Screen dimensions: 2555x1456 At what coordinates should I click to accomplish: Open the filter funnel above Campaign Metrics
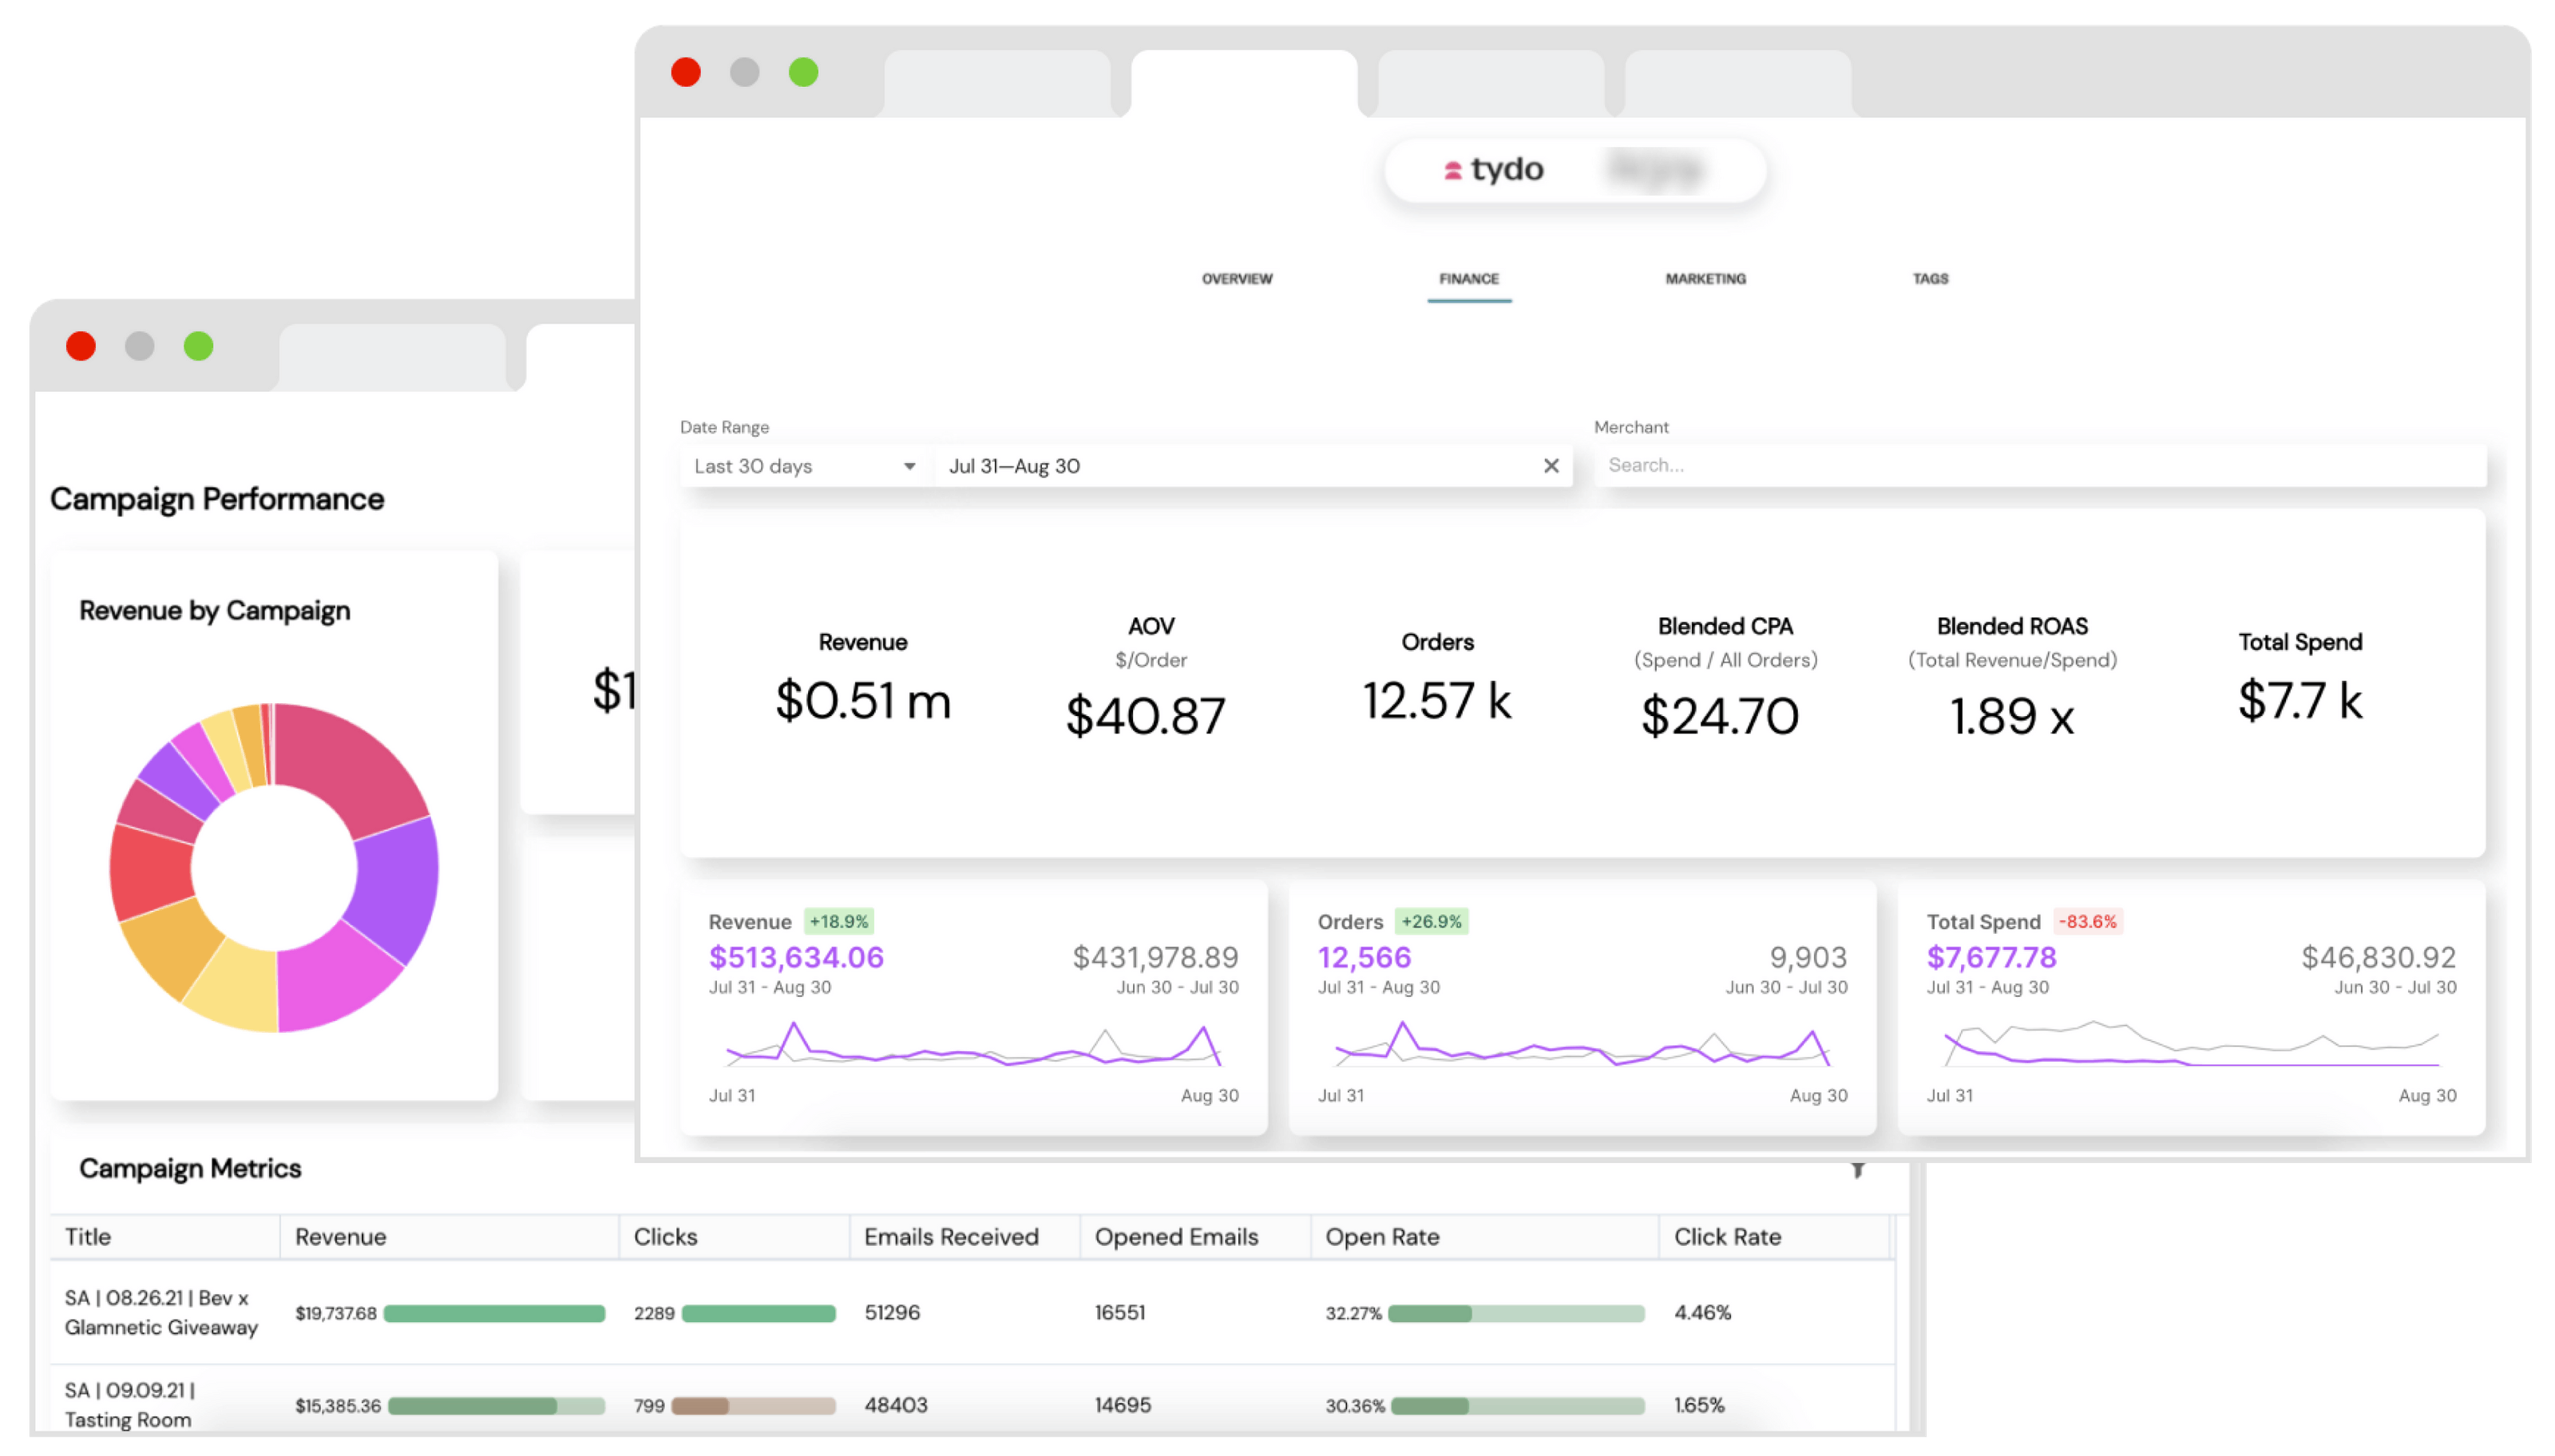1858,1171
